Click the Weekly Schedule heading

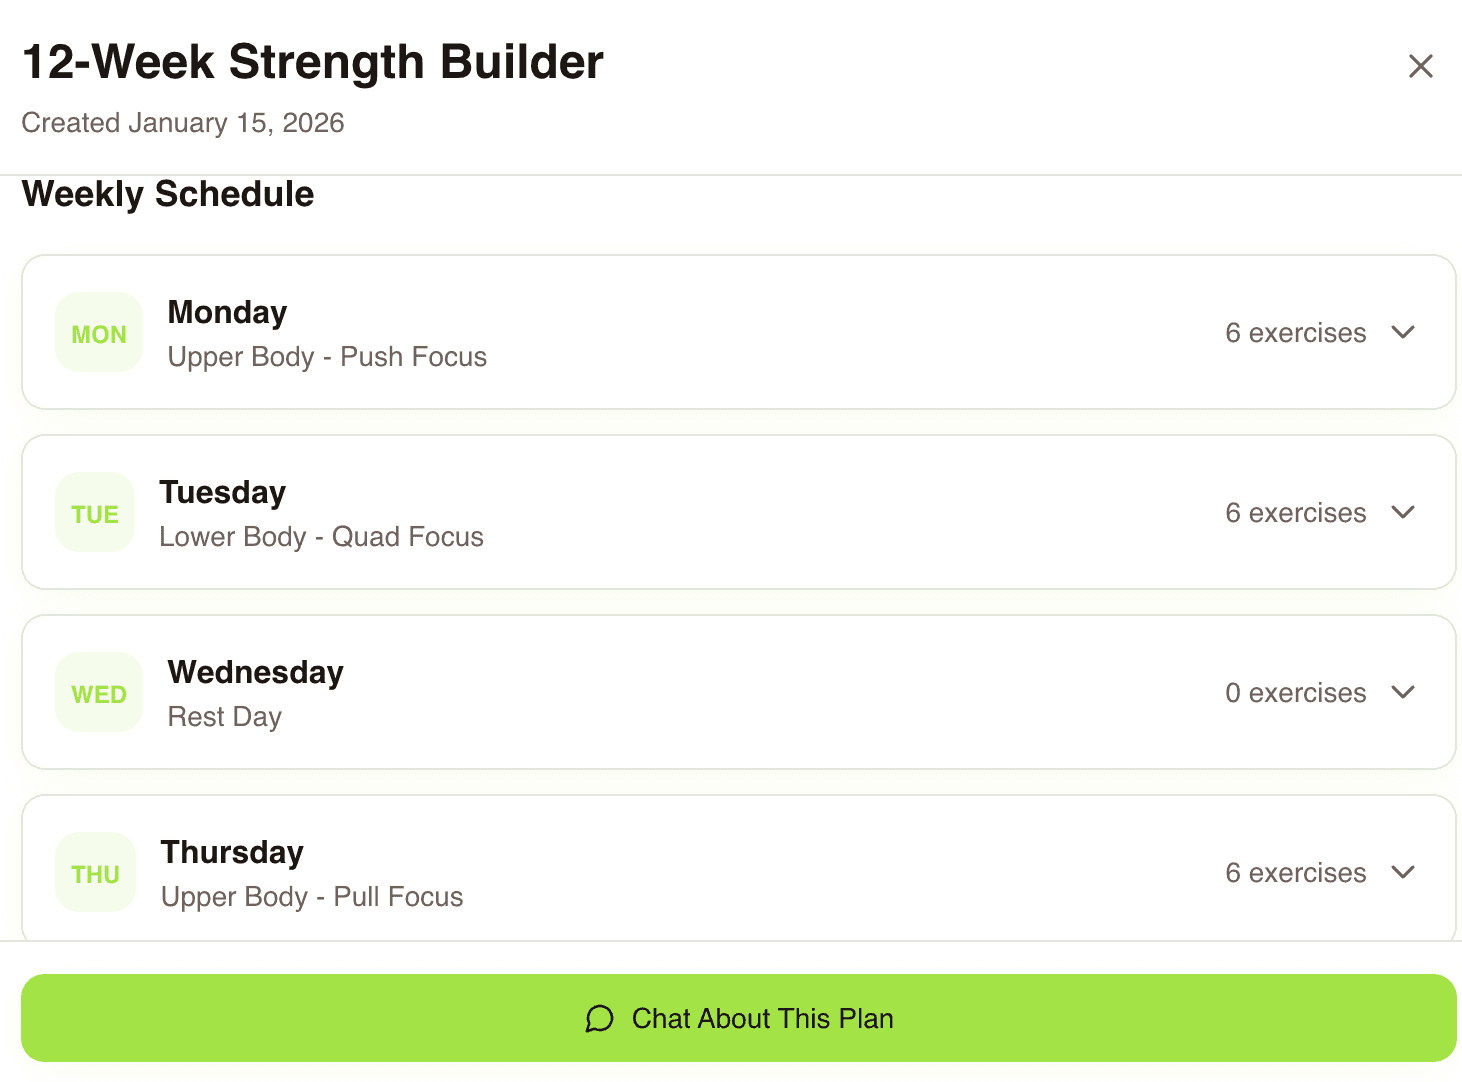coord(168,194)
